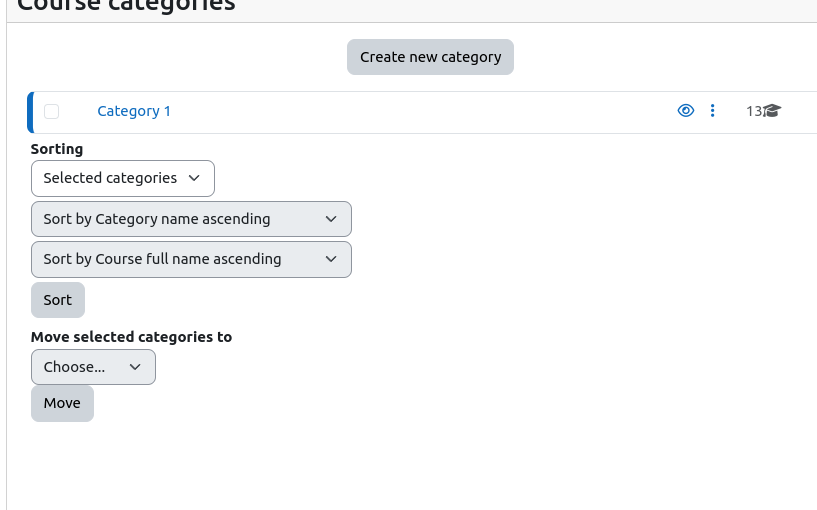This screenshot has height=510, width=817.
Task: Click the Sorting label text
Action: [x=57, y=149]
